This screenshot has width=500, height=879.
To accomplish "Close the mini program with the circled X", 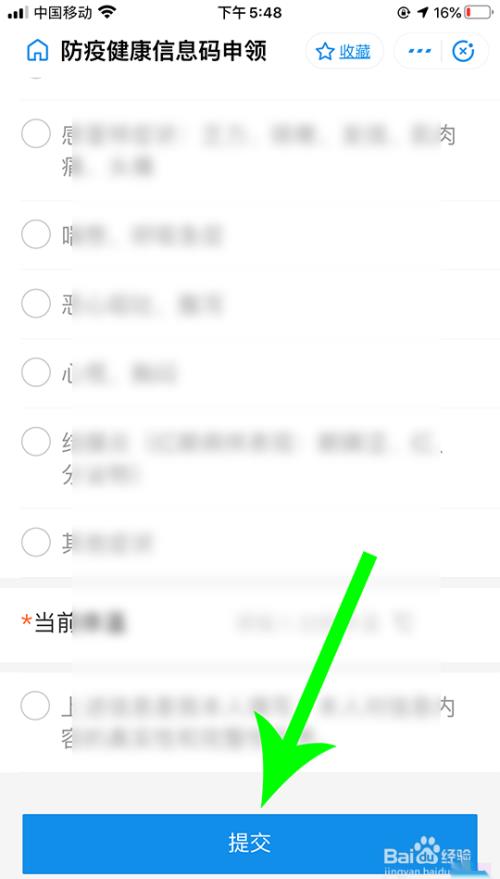I will [x=463, y=52].
